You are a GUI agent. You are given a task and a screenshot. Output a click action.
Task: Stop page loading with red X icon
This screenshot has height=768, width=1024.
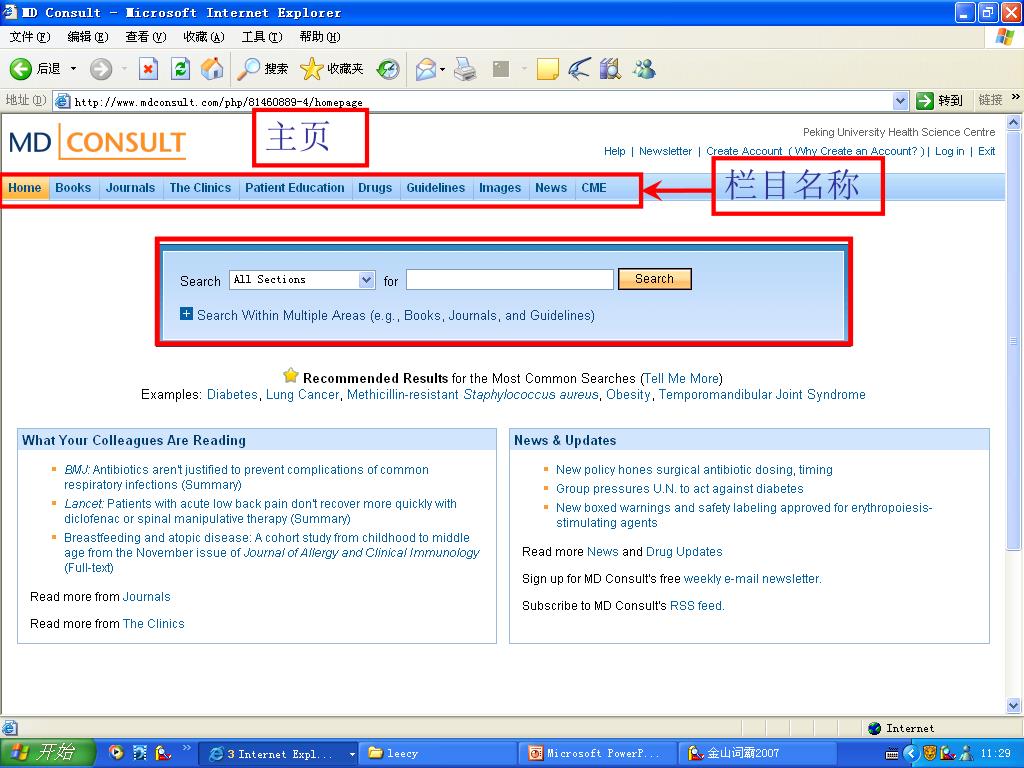149,69
